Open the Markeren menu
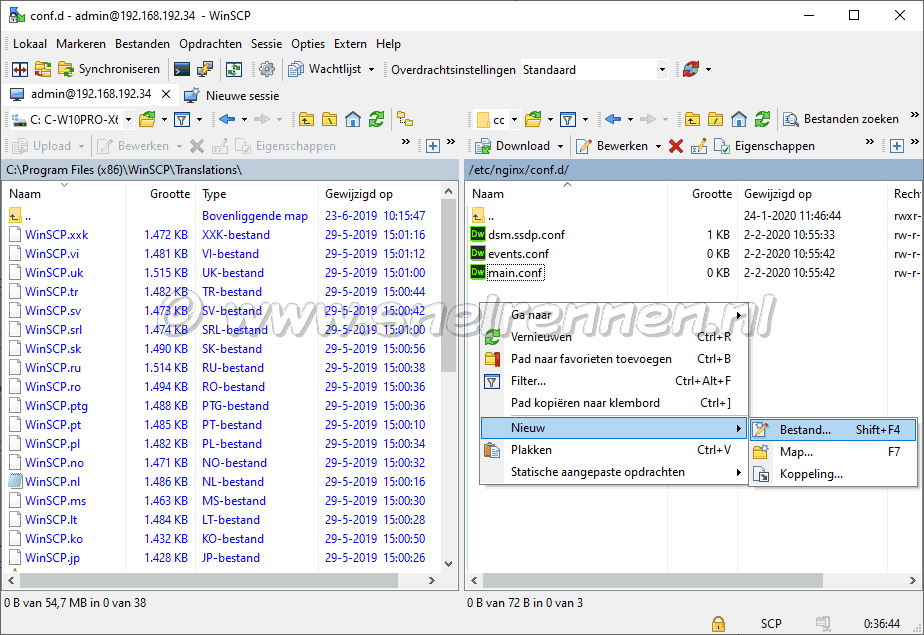The image size is (924, 635). pyautogui.click(x=81, y=44)
